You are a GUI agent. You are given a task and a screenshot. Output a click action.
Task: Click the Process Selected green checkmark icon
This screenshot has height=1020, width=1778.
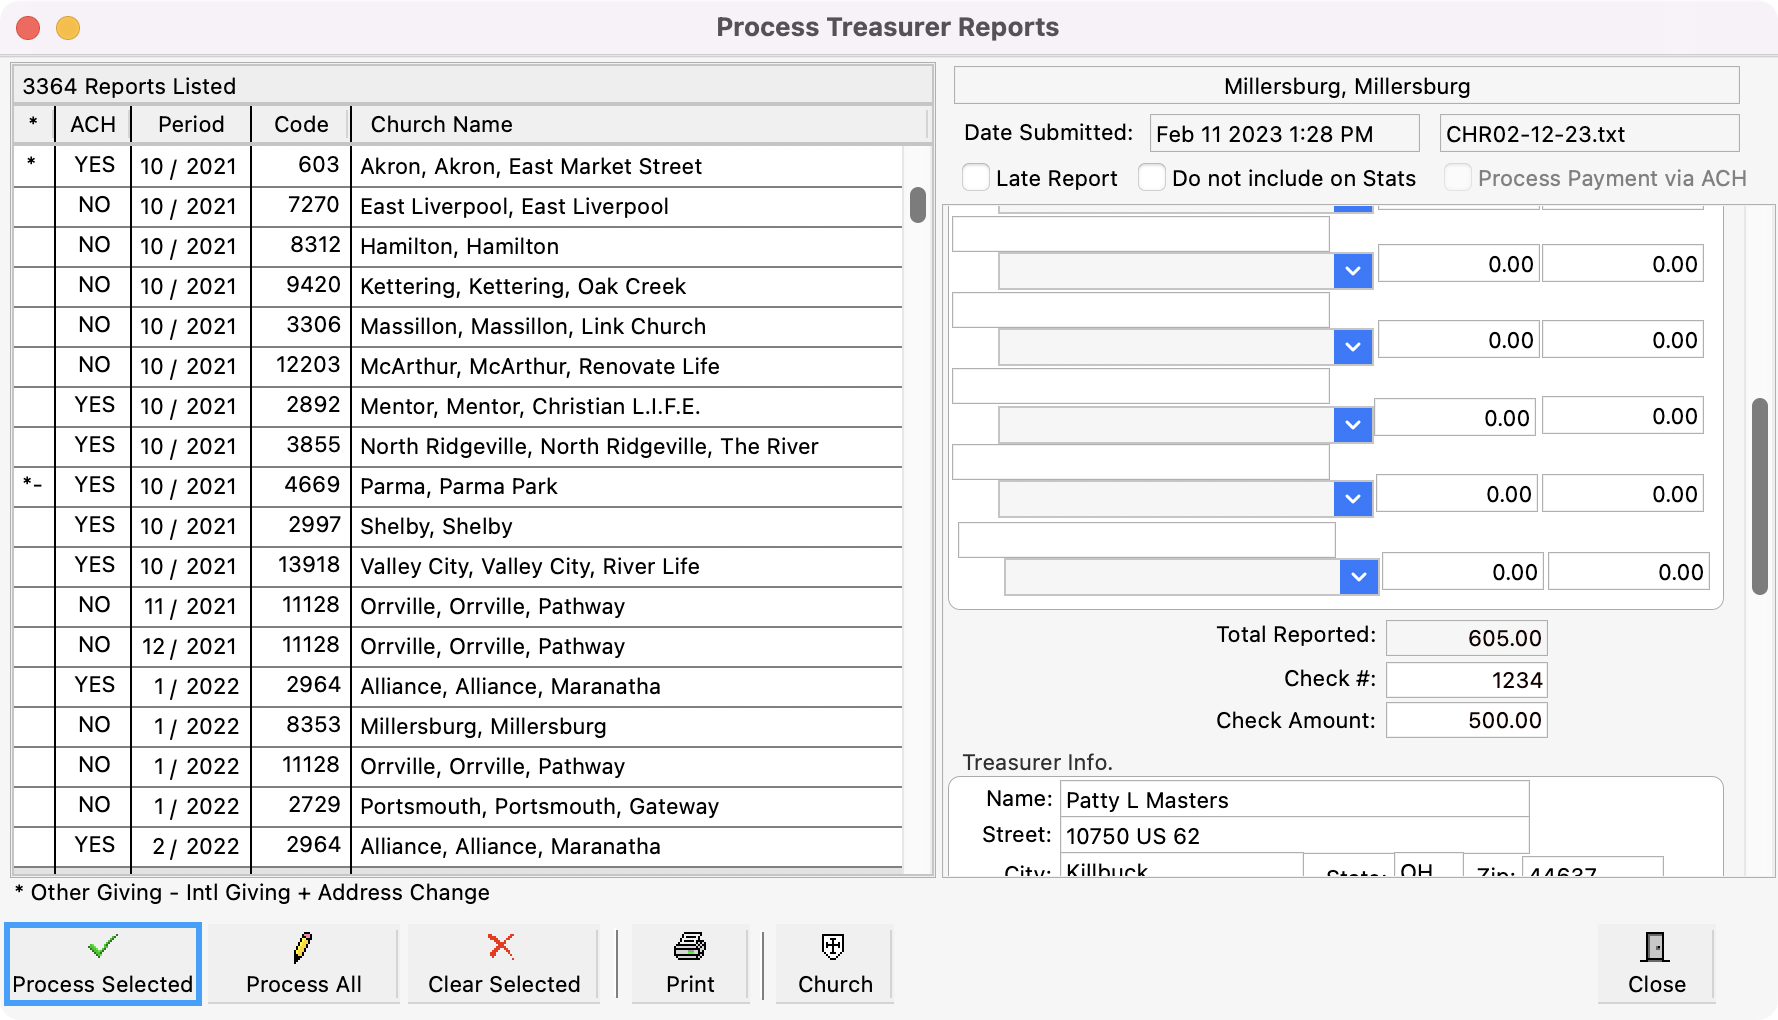[103, 947]
